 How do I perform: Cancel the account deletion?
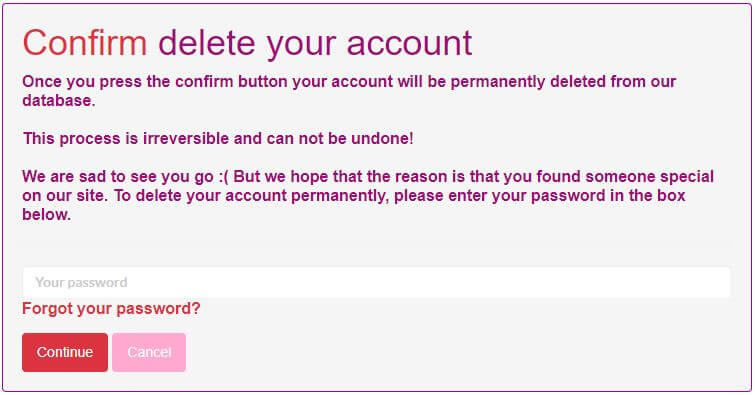click(x=149, y=352)
